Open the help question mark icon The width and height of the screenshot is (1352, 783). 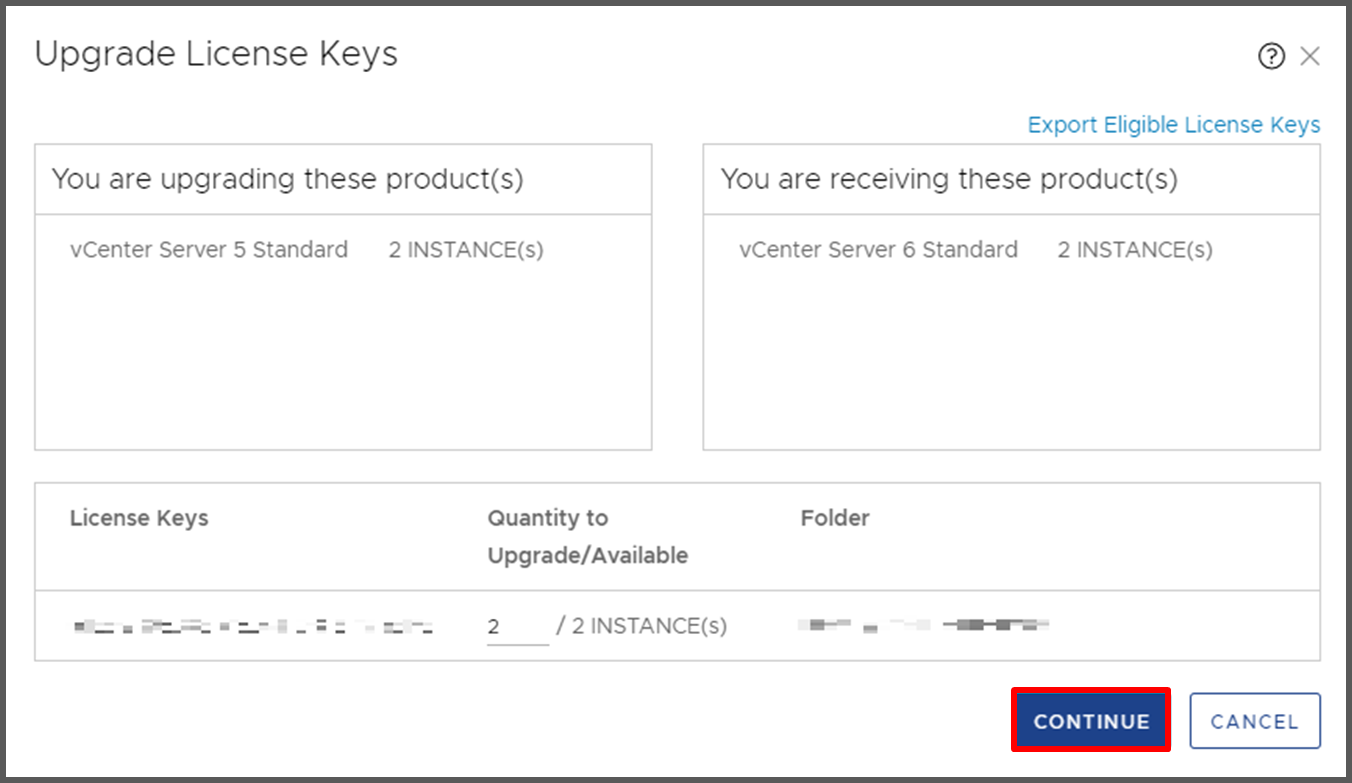click(x=1271, y=57)
